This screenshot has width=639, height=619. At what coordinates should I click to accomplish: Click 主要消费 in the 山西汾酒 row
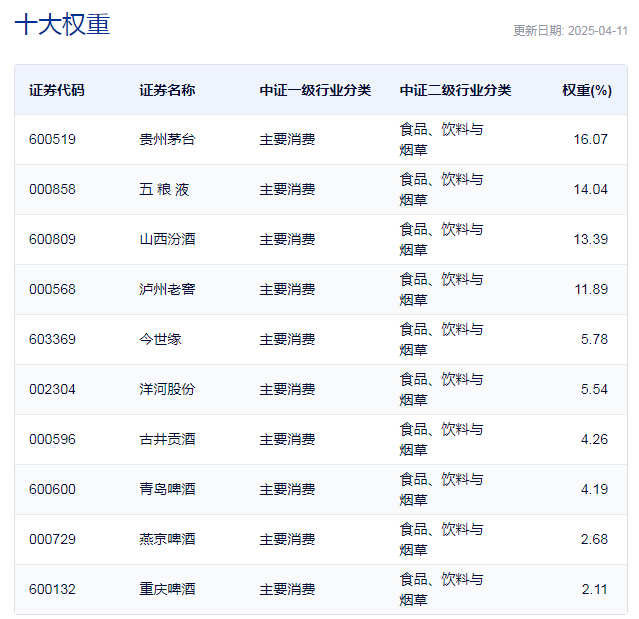pyautogui.click(x=287, y=239)
